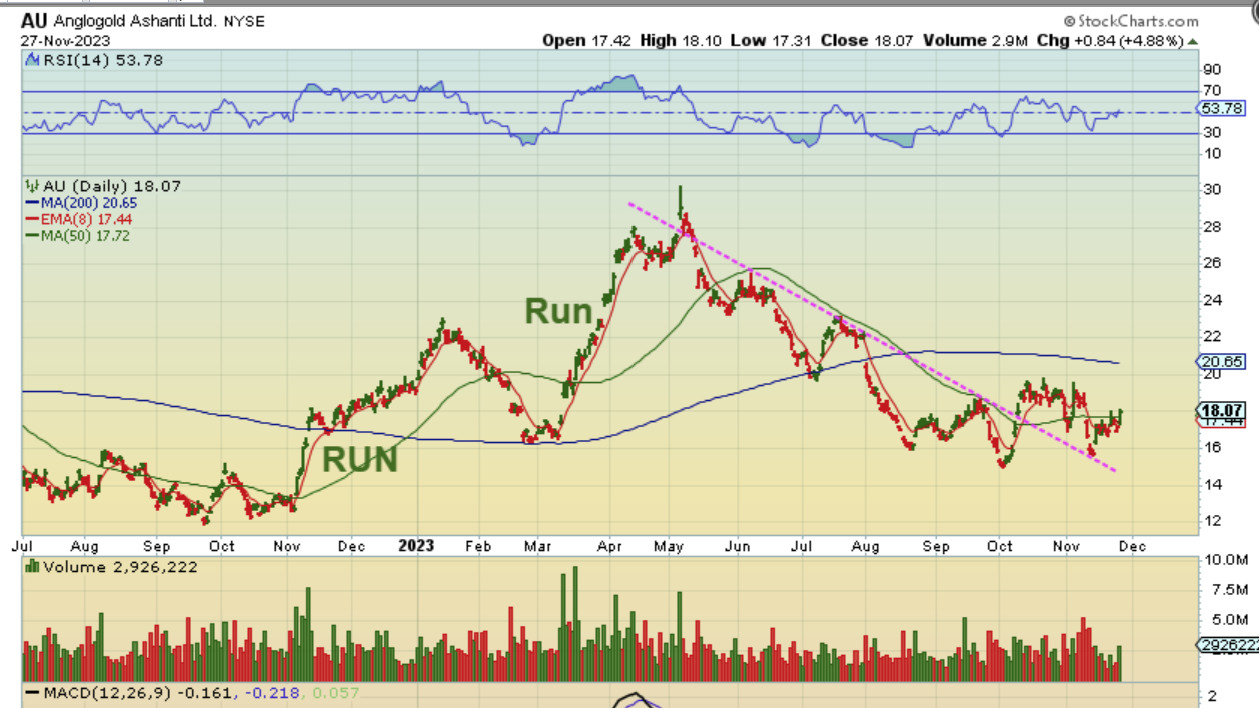The image size is (1260, 708).
Task: Click the red EMA(8) legend line
Action: (30, 219)
